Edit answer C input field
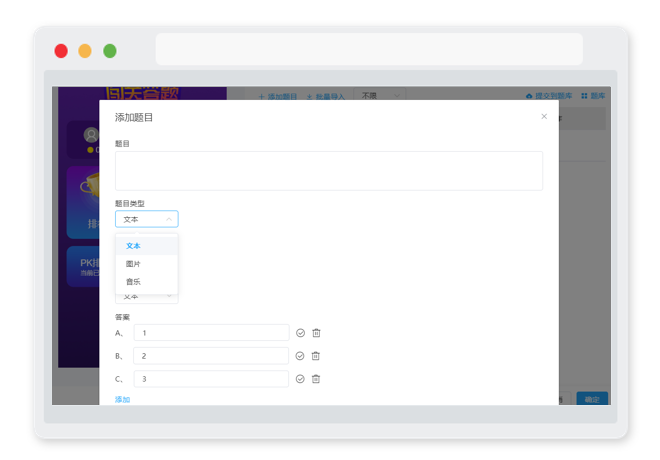The width and height of the screenshot is (660, 460). click(x=211, y=379)
